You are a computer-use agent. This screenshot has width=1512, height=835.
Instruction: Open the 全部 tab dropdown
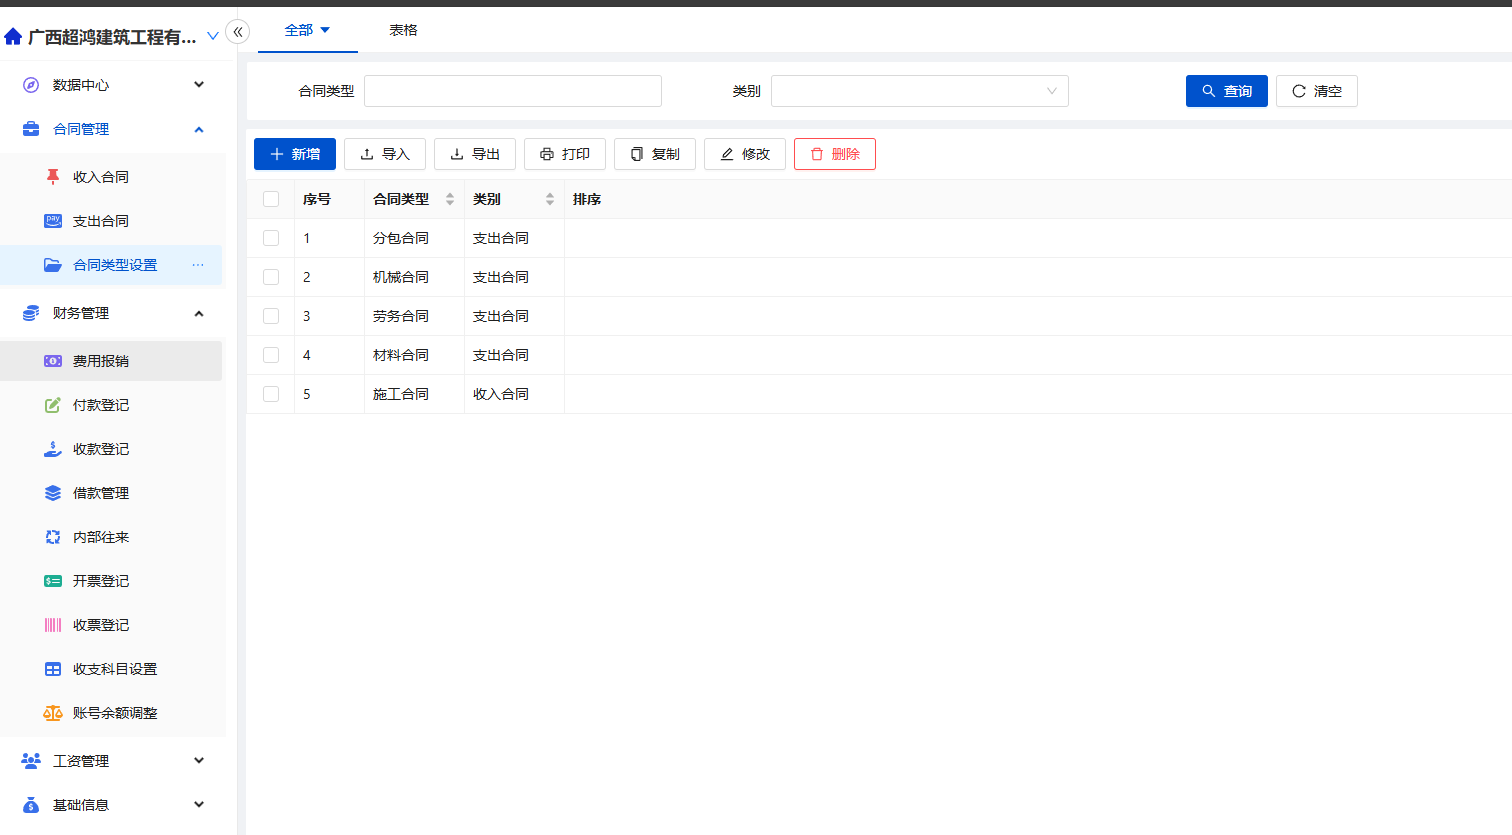(307, 30)
